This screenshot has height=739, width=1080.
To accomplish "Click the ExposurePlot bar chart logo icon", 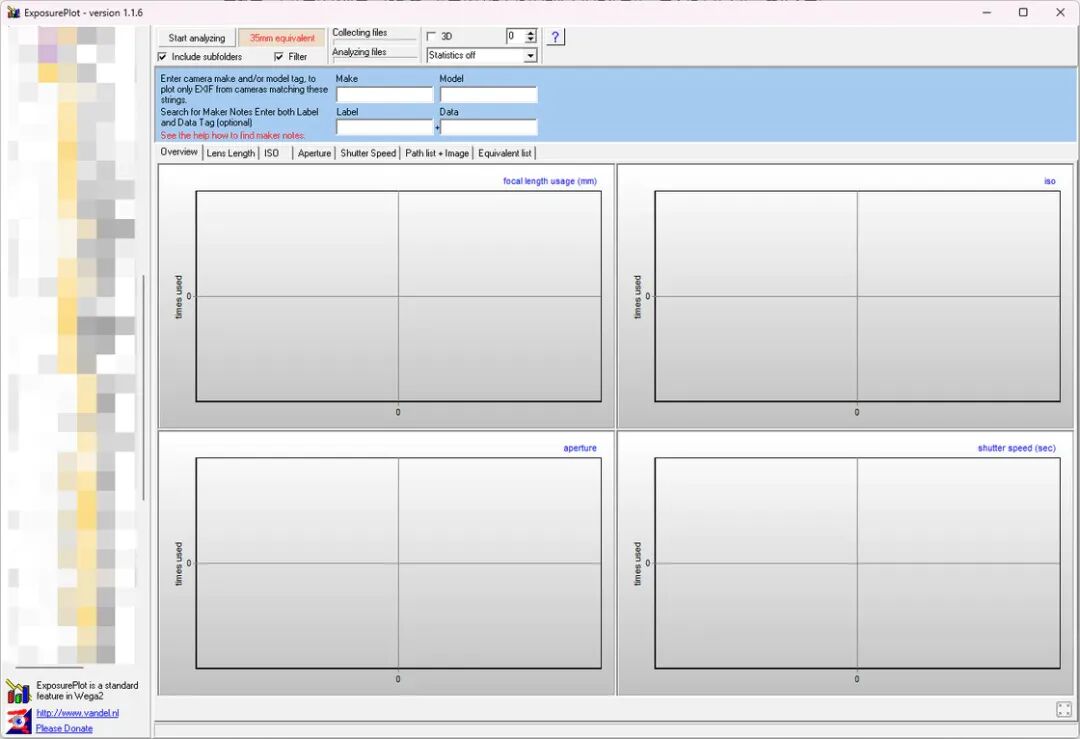I will click(x=18, y=691).
